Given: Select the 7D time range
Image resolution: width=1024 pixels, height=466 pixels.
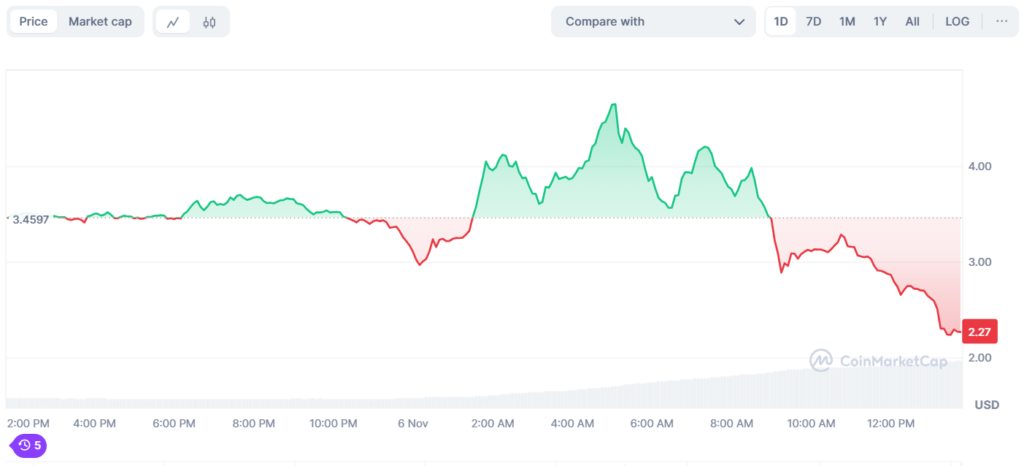Looking at the screenshot, I should tap(813, 22).
